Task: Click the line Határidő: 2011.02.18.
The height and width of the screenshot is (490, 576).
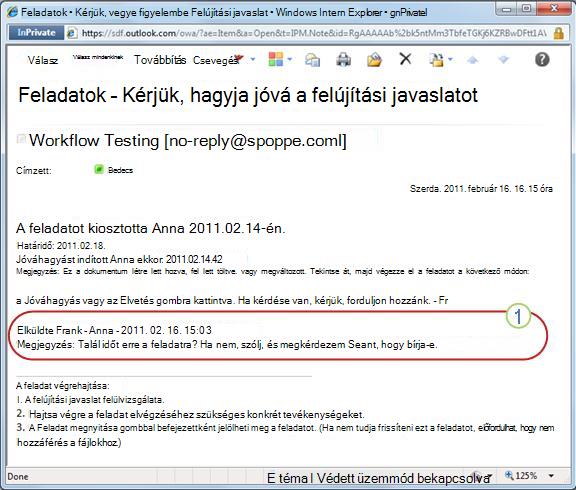Action: [61, 245]
